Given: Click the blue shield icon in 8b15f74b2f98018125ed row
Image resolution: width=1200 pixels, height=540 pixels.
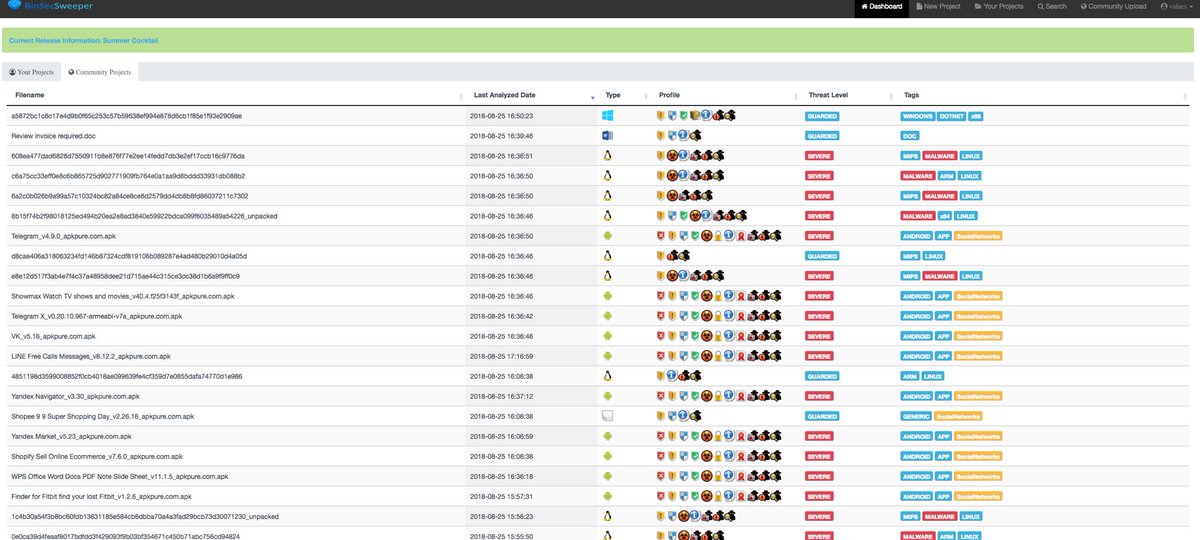Looking at the screenshot, I should click(x=672, y=216).
